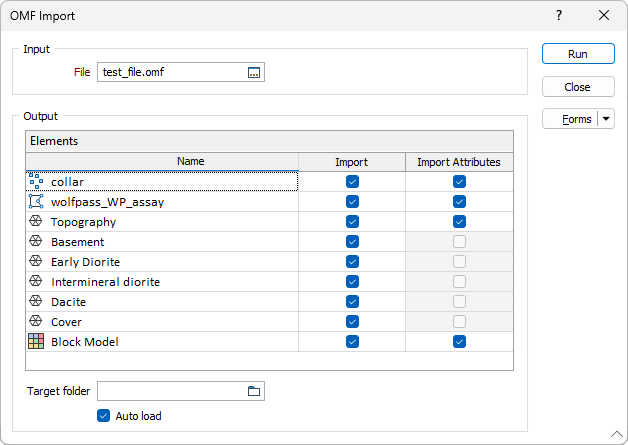Uncheck Import Attributes for Block Model
This screenshot has height=445, width=628.
click(459, 342)
